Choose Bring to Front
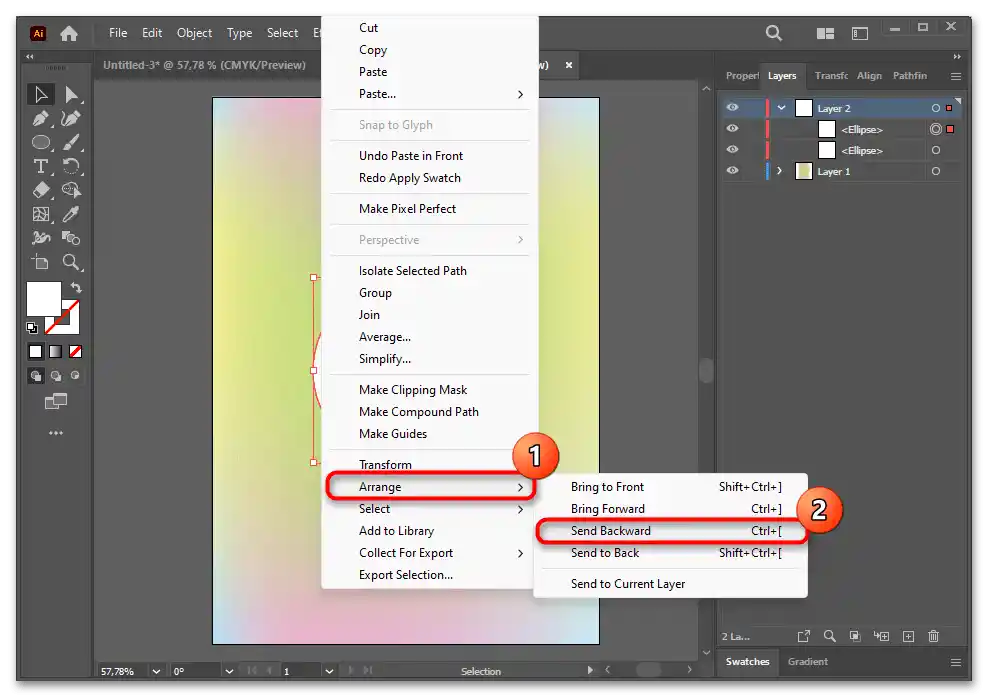 [672, 487]
